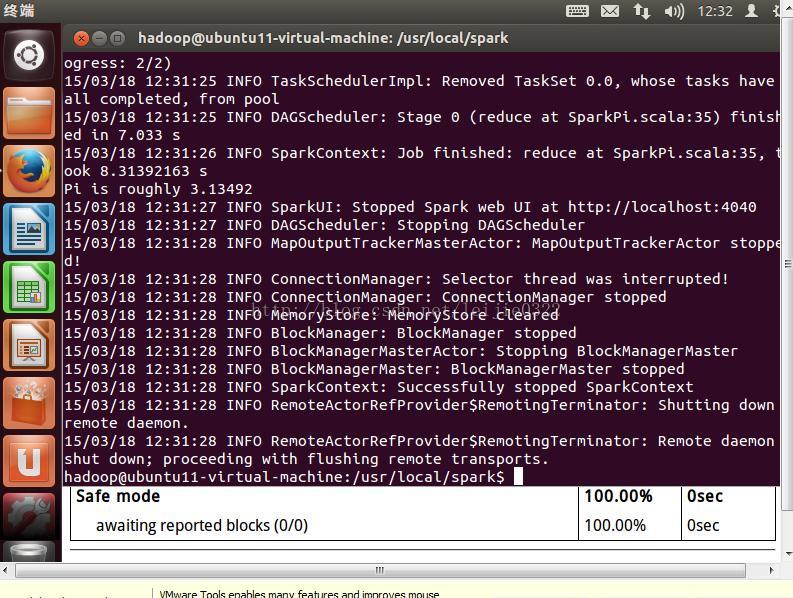
Task: Open LibreOffice Impress from the launcher
Action: 29,345
